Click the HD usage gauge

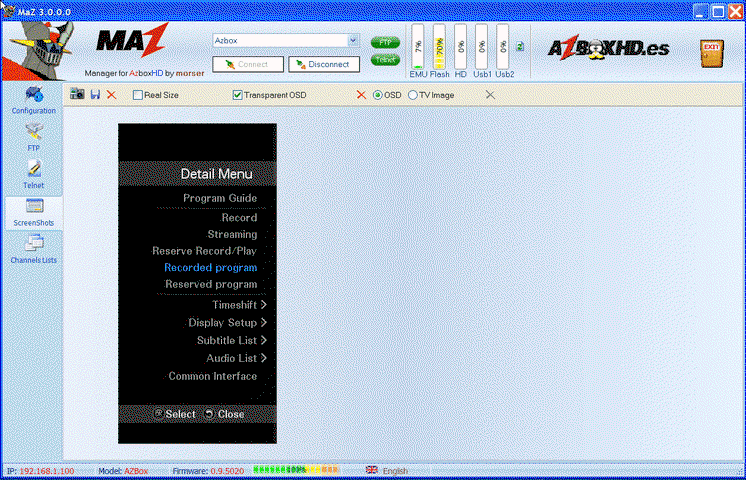[460, 47]
